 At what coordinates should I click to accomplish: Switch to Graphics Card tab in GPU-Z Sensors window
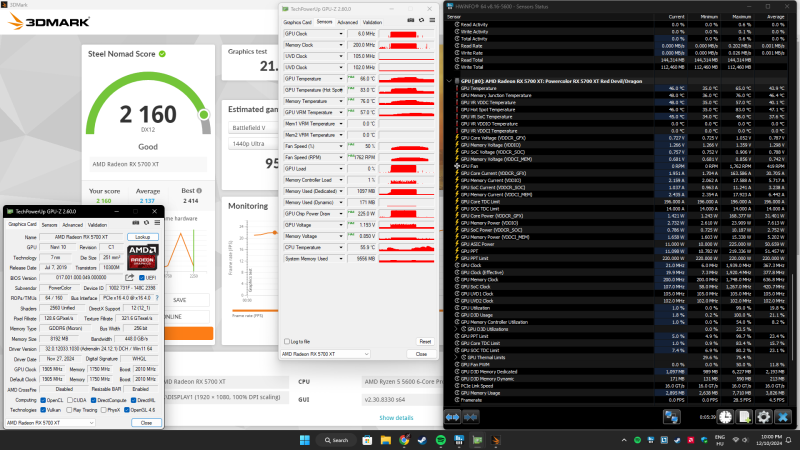tap(297, 22)
